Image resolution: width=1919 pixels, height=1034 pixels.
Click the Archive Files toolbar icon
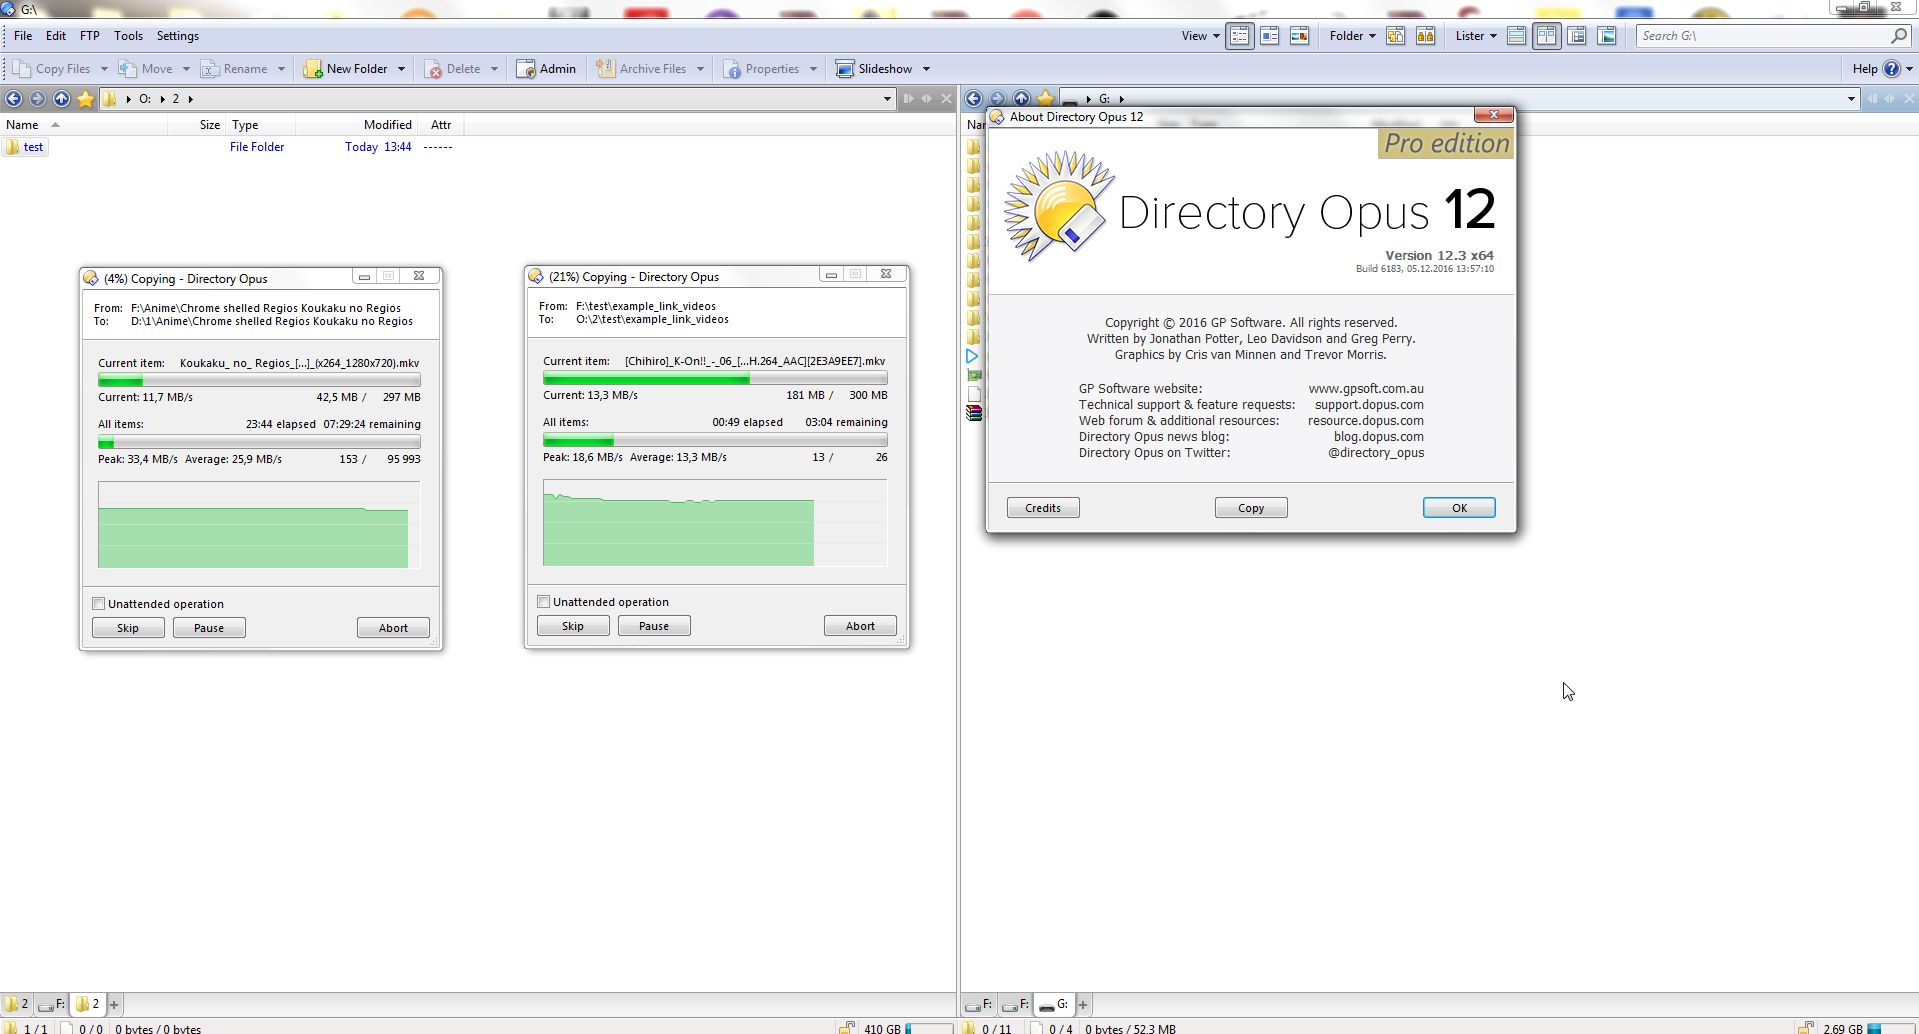coord(606,69)
